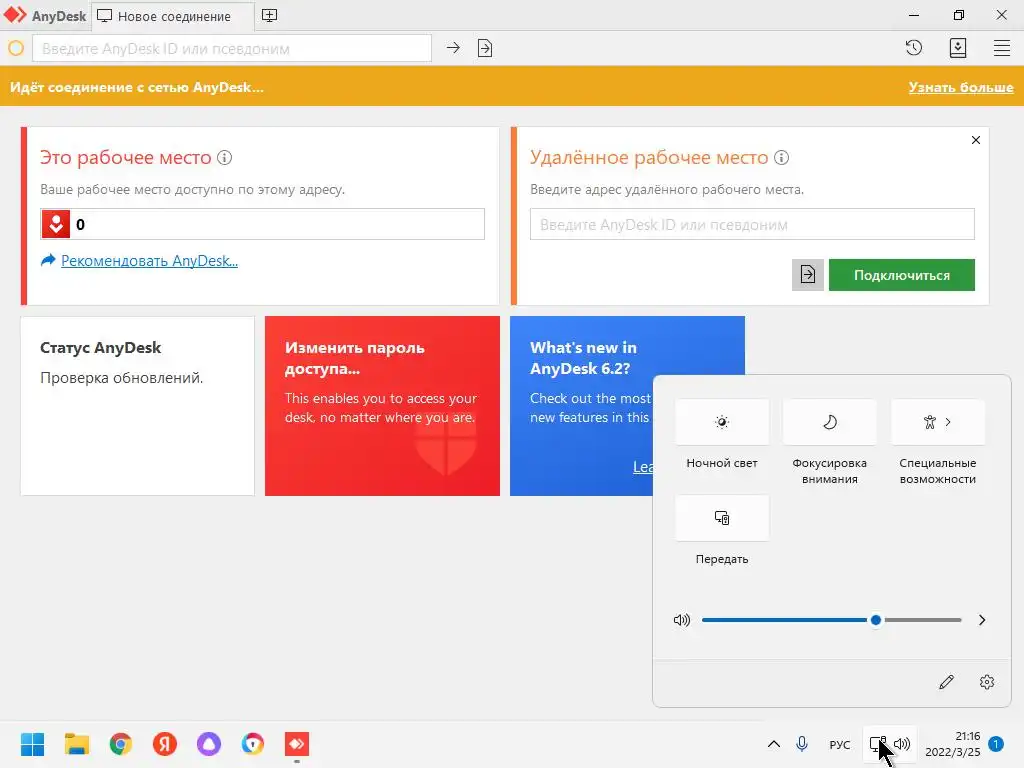The height and width of the screenshot is (768, 1024).
Task: Click the top AnyDesk ID address field
Action: (x=232, y=48)
